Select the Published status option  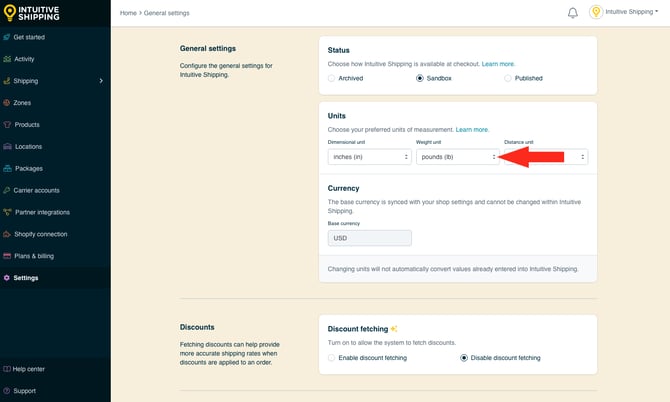point(508,78)
